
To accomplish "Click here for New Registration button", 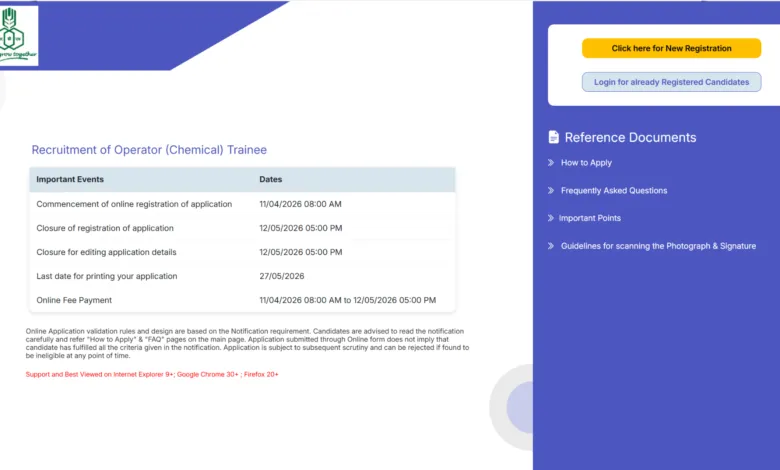I will coord(671,48).
